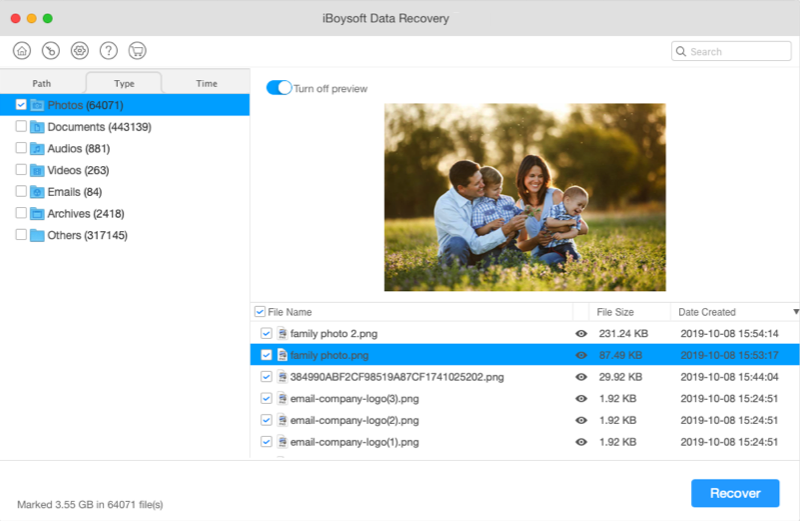Click the key-shaped activation icon
800x521 pixels.
pyautogui.click(x=51, y=51)
